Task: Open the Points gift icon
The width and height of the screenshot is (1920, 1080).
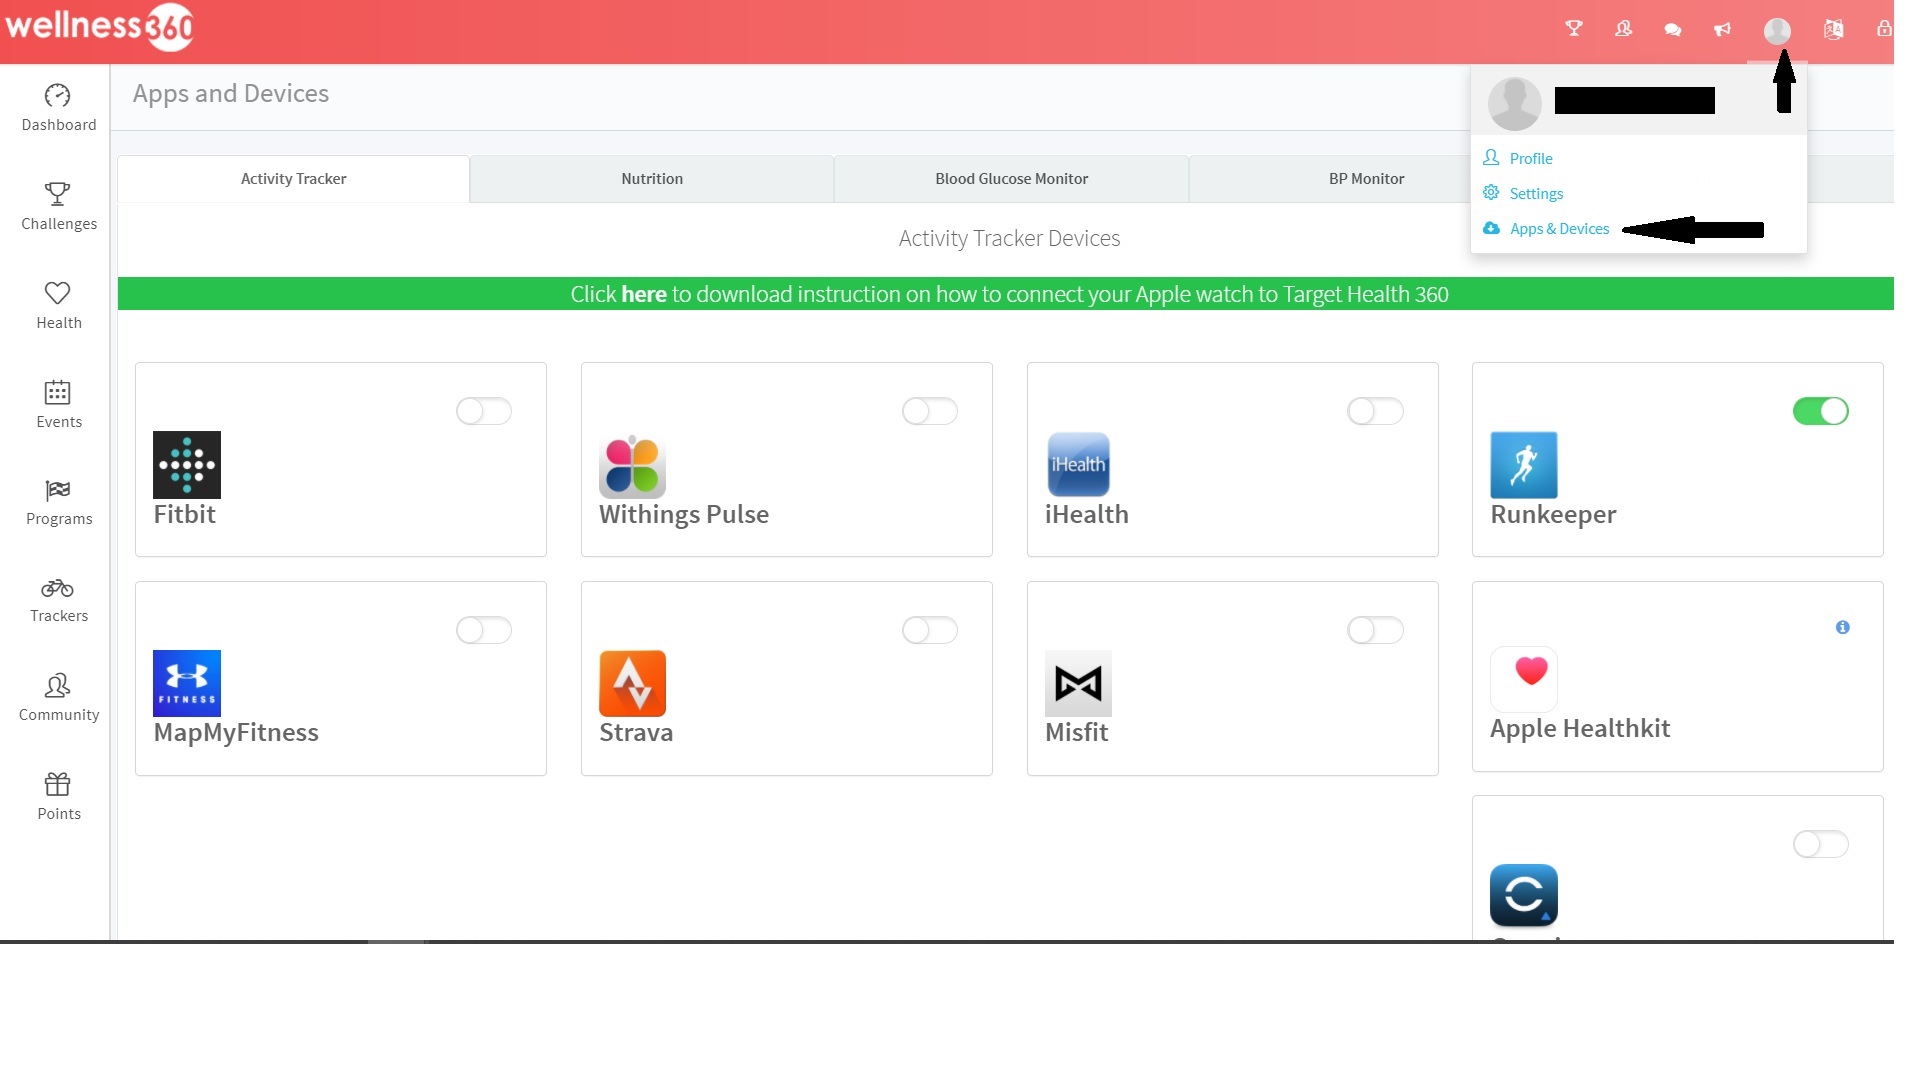Action: [58, 784]
